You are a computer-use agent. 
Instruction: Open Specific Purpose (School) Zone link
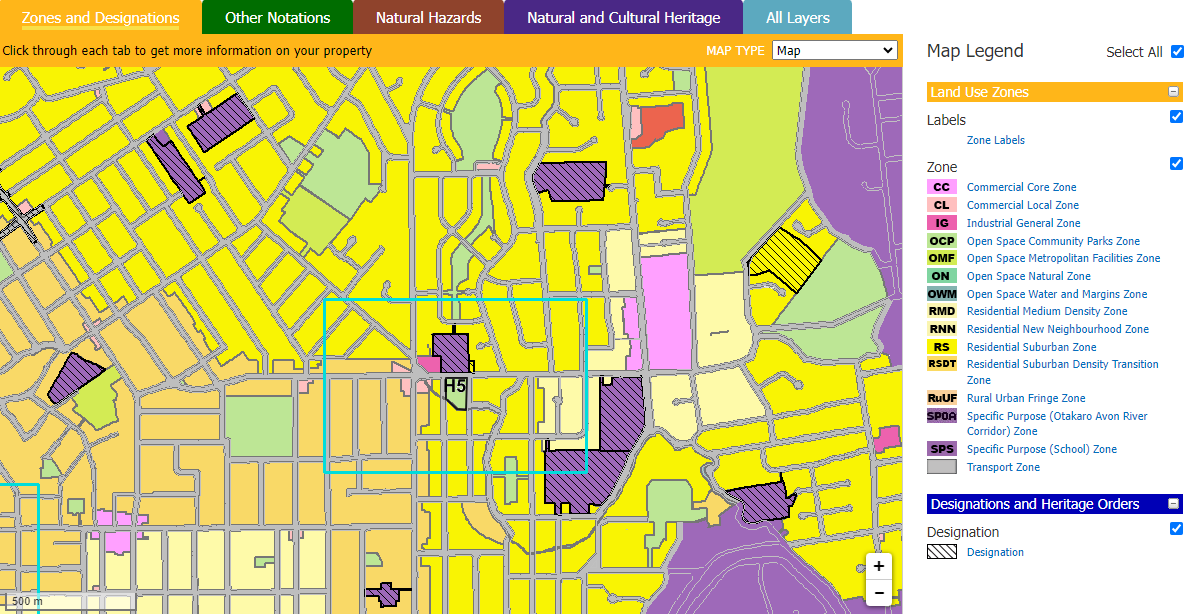point(1042,449)
